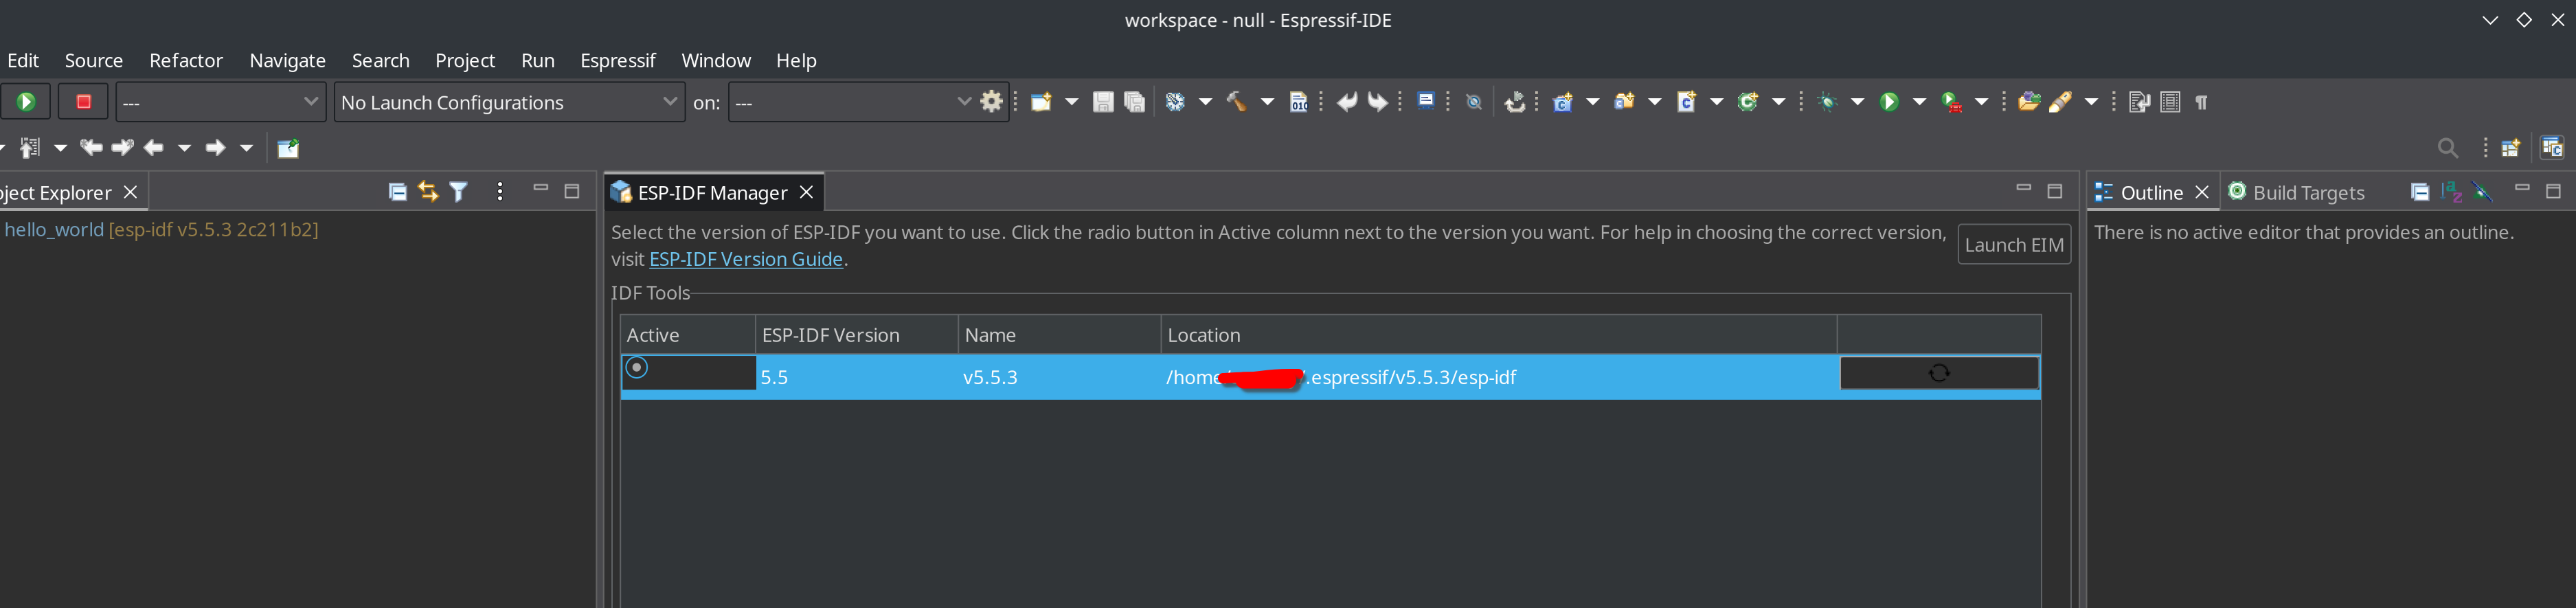The height and width of the screenshot is (608, 2576).
Task: Click the New C source file icon
Action: pos(1686,102)
